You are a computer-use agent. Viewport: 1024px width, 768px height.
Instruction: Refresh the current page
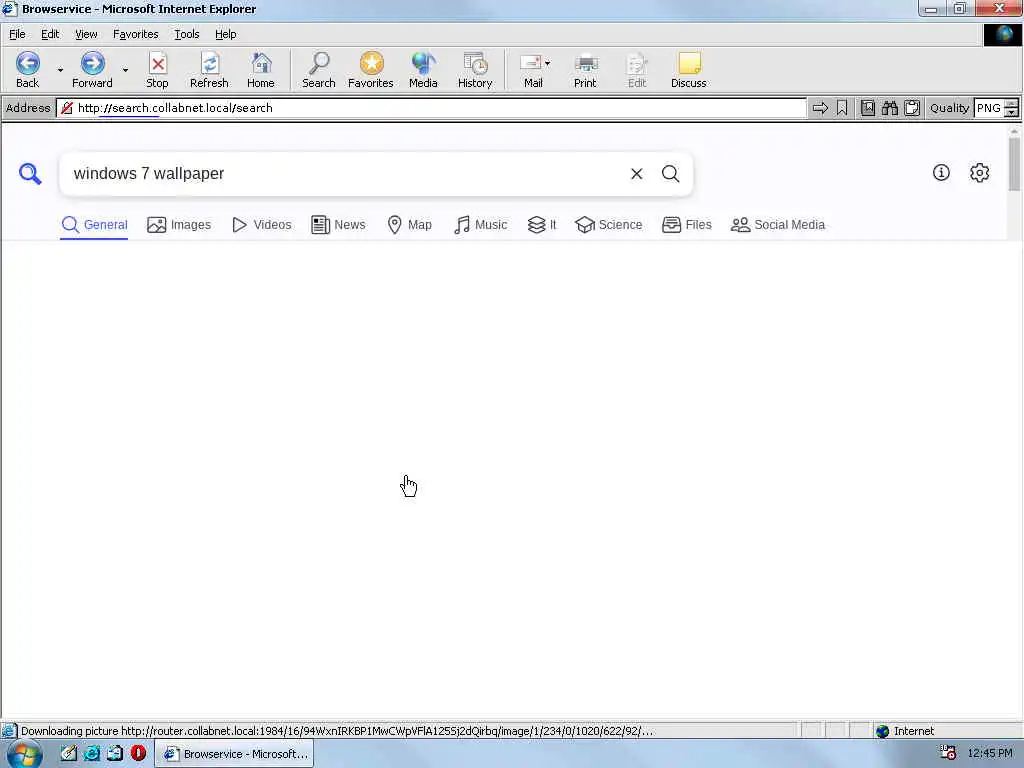pos(209,70)
